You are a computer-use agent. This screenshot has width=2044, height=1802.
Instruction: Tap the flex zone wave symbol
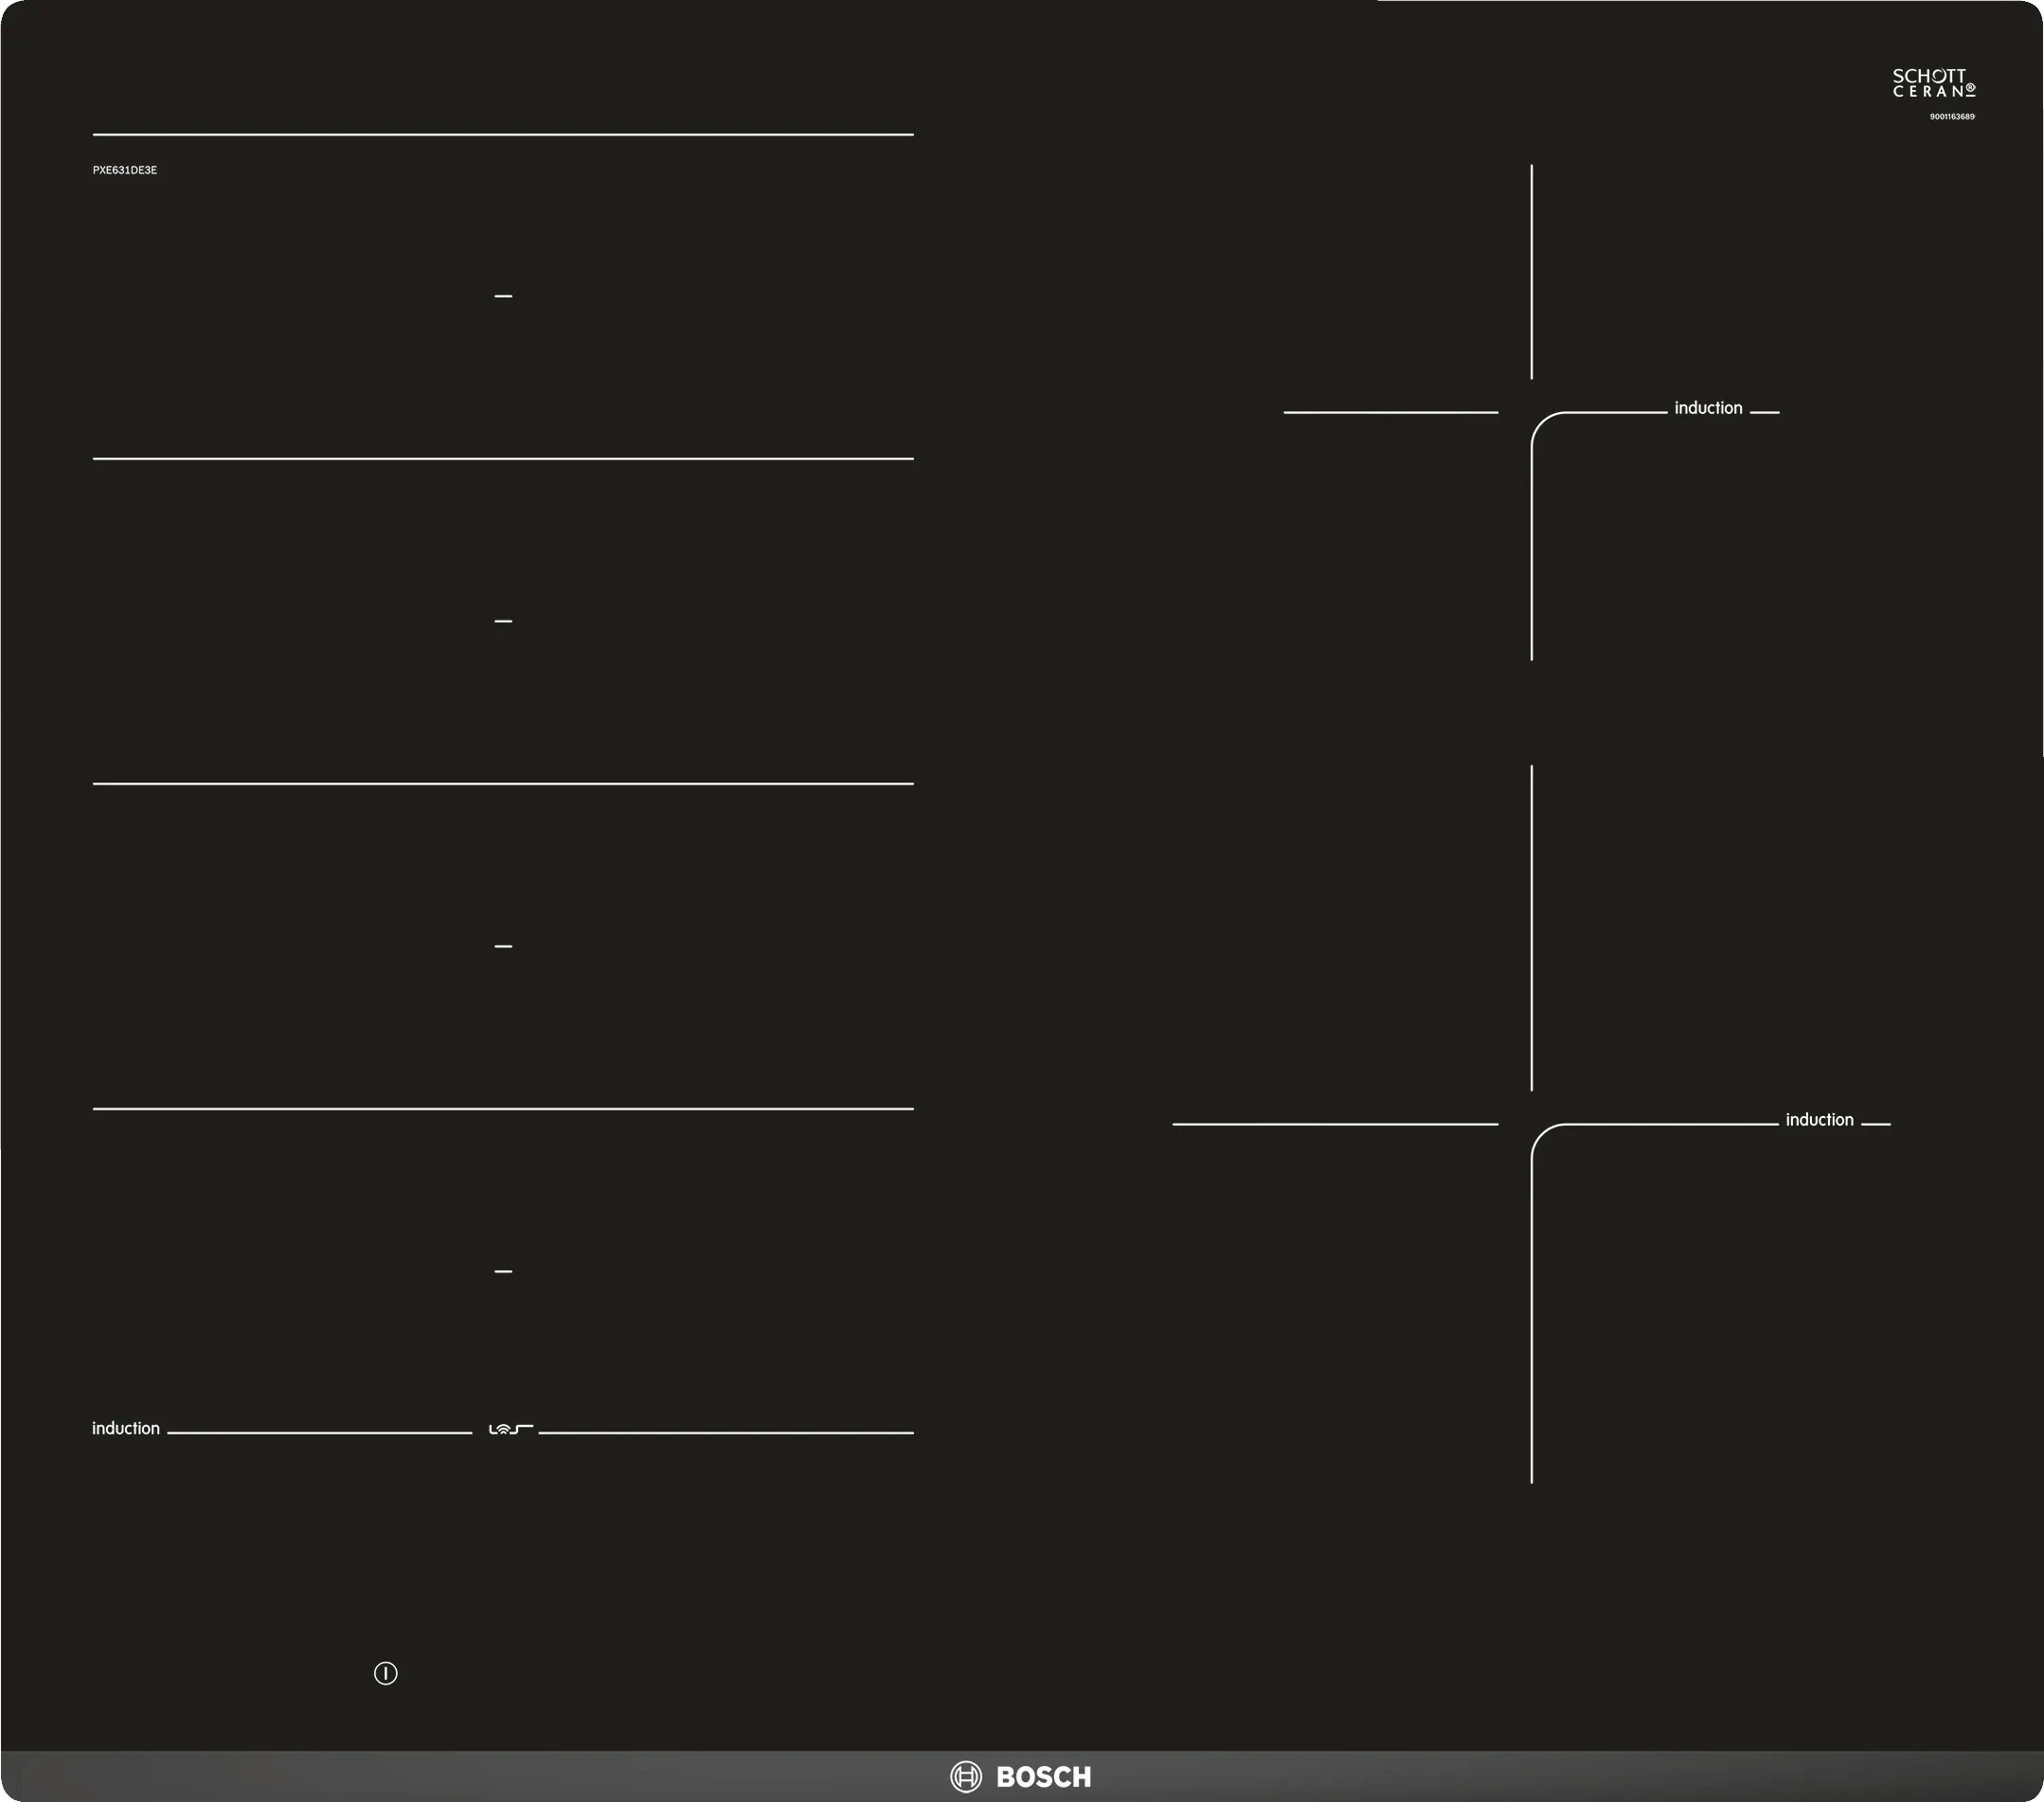pyautogui.click(x=511, y=1429)
